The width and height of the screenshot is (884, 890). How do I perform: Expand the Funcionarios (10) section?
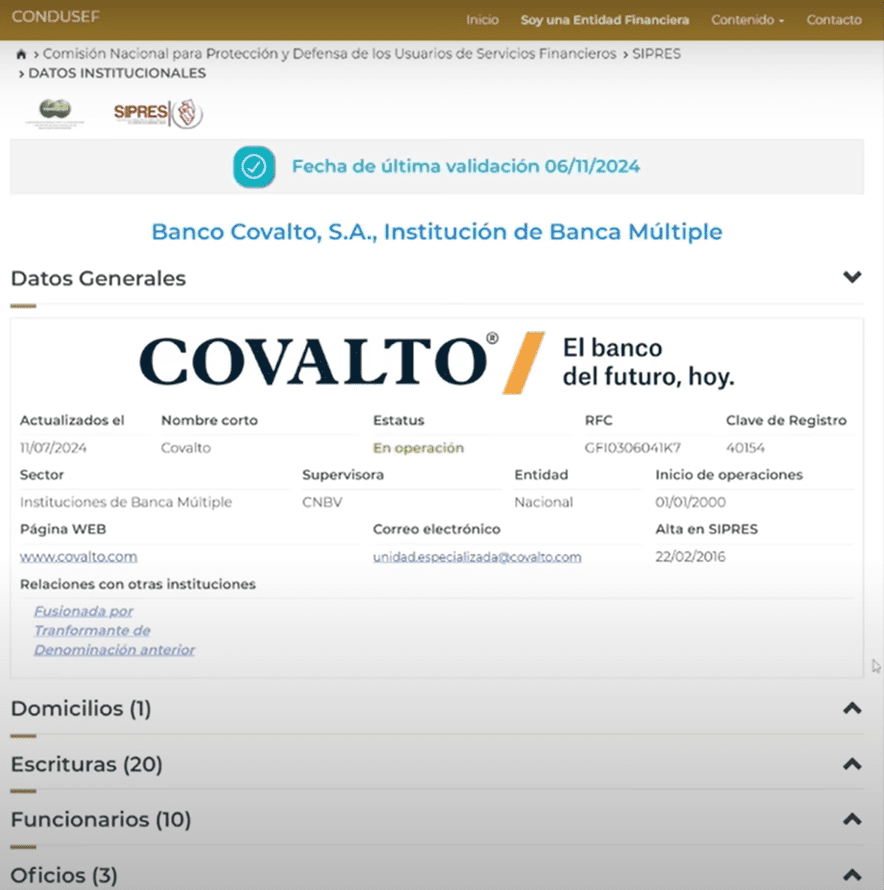coord(851,820)
